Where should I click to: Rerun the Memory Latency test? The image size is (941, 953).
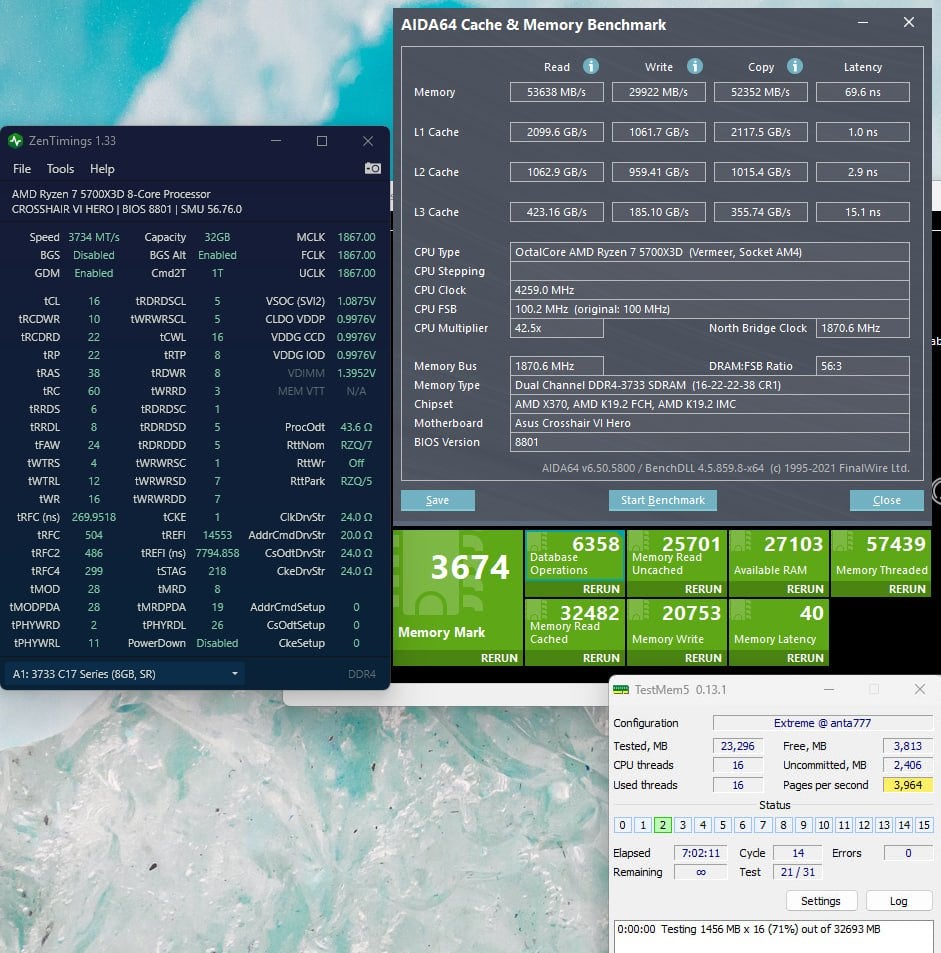pyautogui.click(x=805, y=658)
